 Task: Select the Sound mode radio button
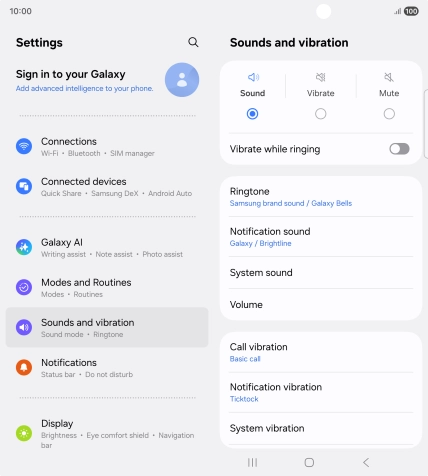[x=252, y=114]
